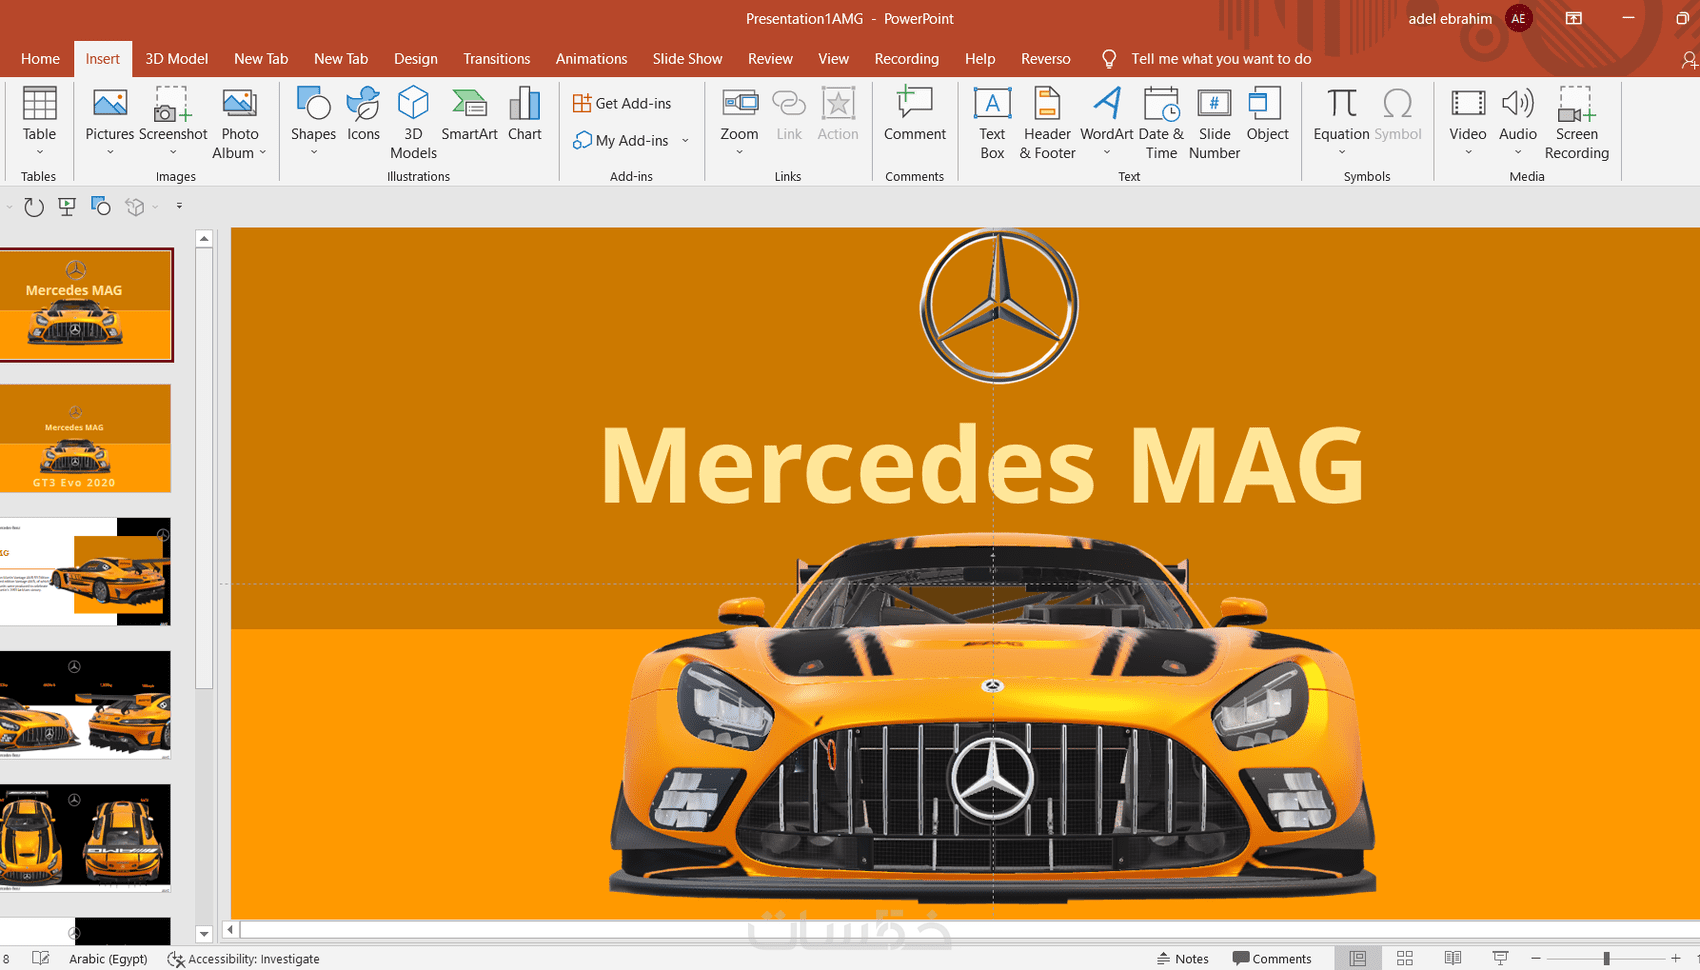Viewport: 1700px width, 970px height.
Task: Insert a SmartArt graphic
Action: (x=469, y=113)
